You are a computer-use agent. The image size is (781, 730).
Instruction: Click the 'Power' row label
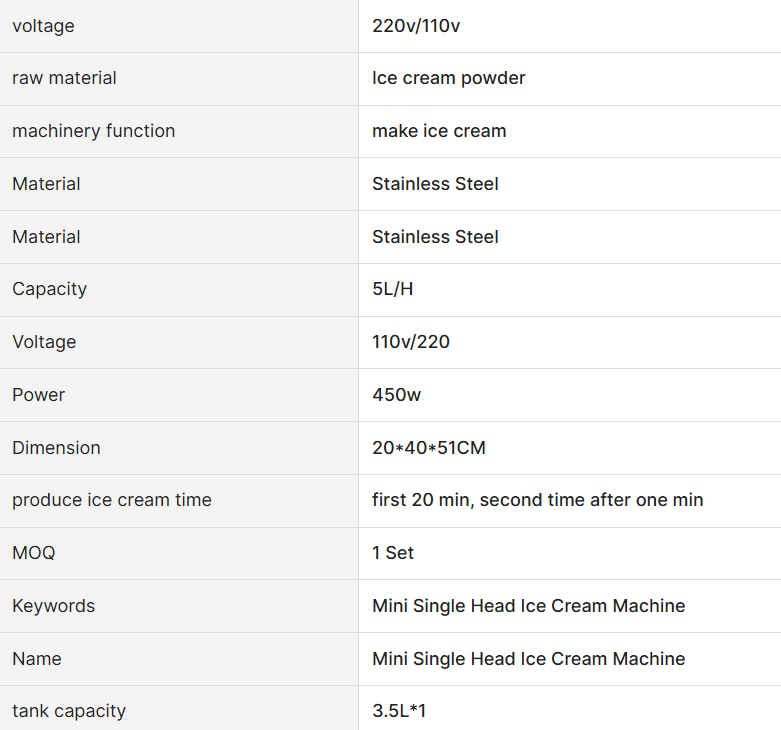(x=38, y=395)
